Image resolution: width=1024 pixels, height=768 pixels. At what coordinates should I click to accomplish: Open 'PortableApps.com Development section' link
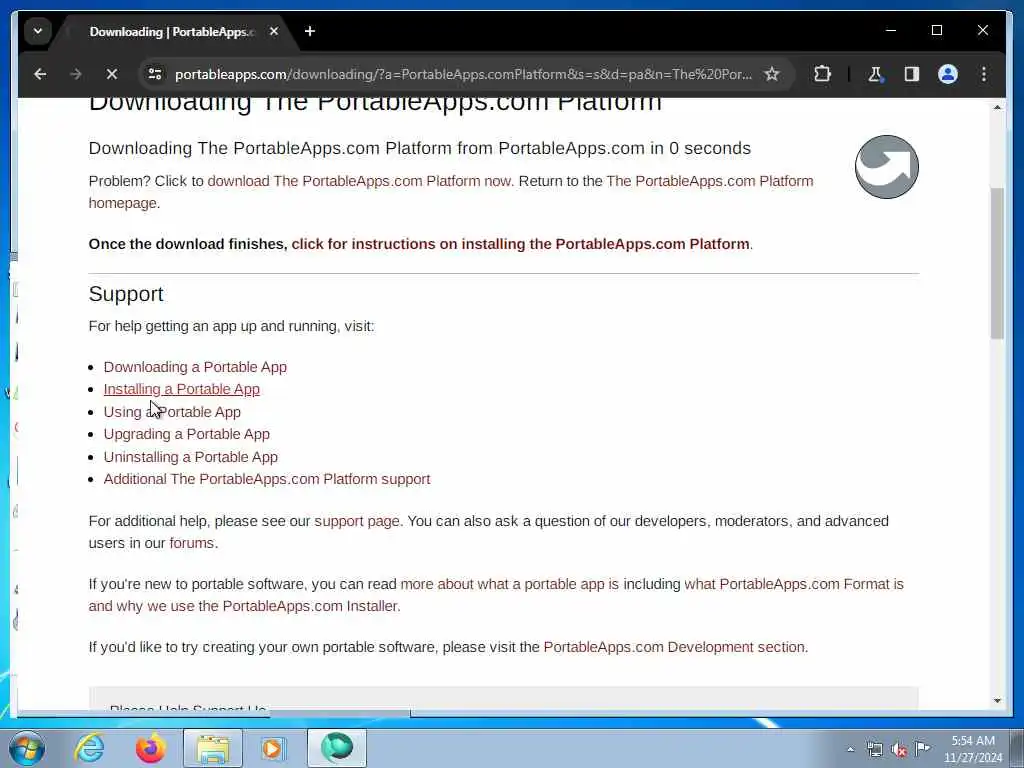tap(674, 647)
